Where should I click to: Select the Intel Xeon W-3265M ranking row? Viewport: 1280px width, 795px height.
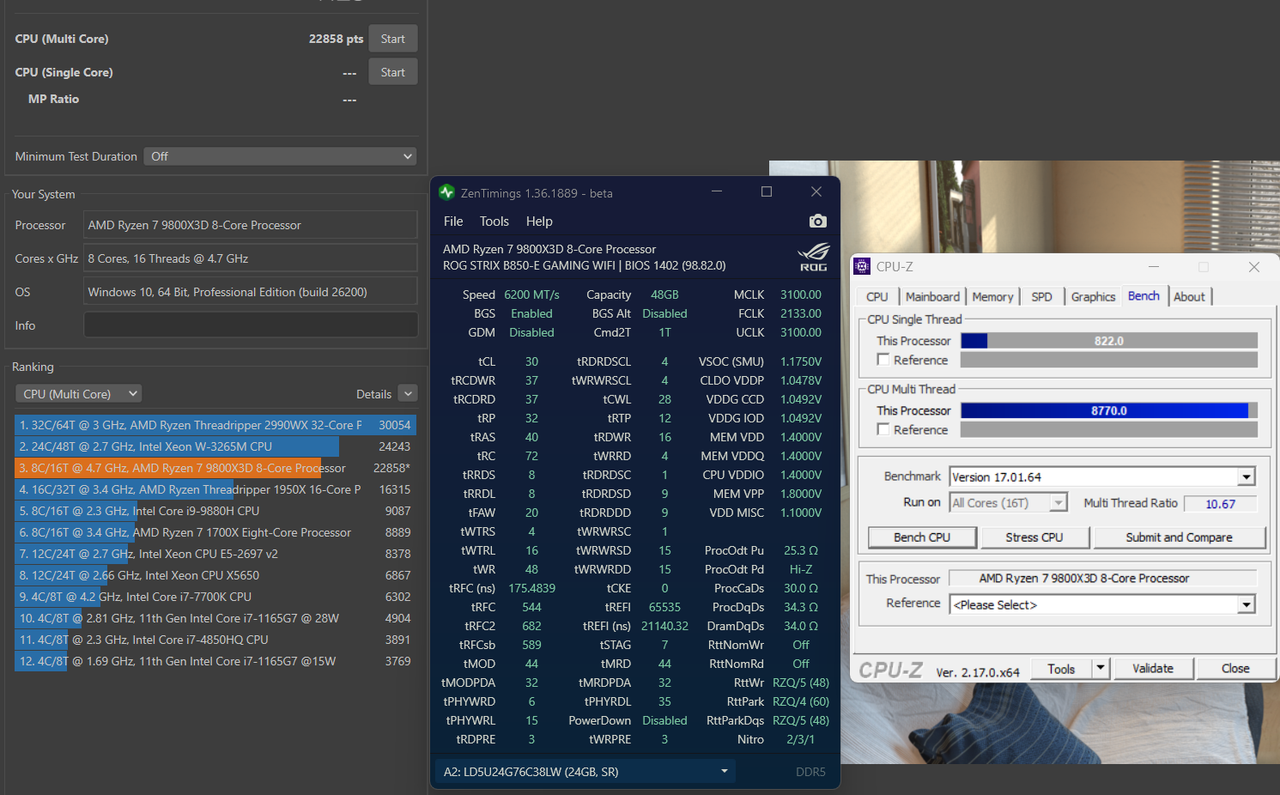215,446
